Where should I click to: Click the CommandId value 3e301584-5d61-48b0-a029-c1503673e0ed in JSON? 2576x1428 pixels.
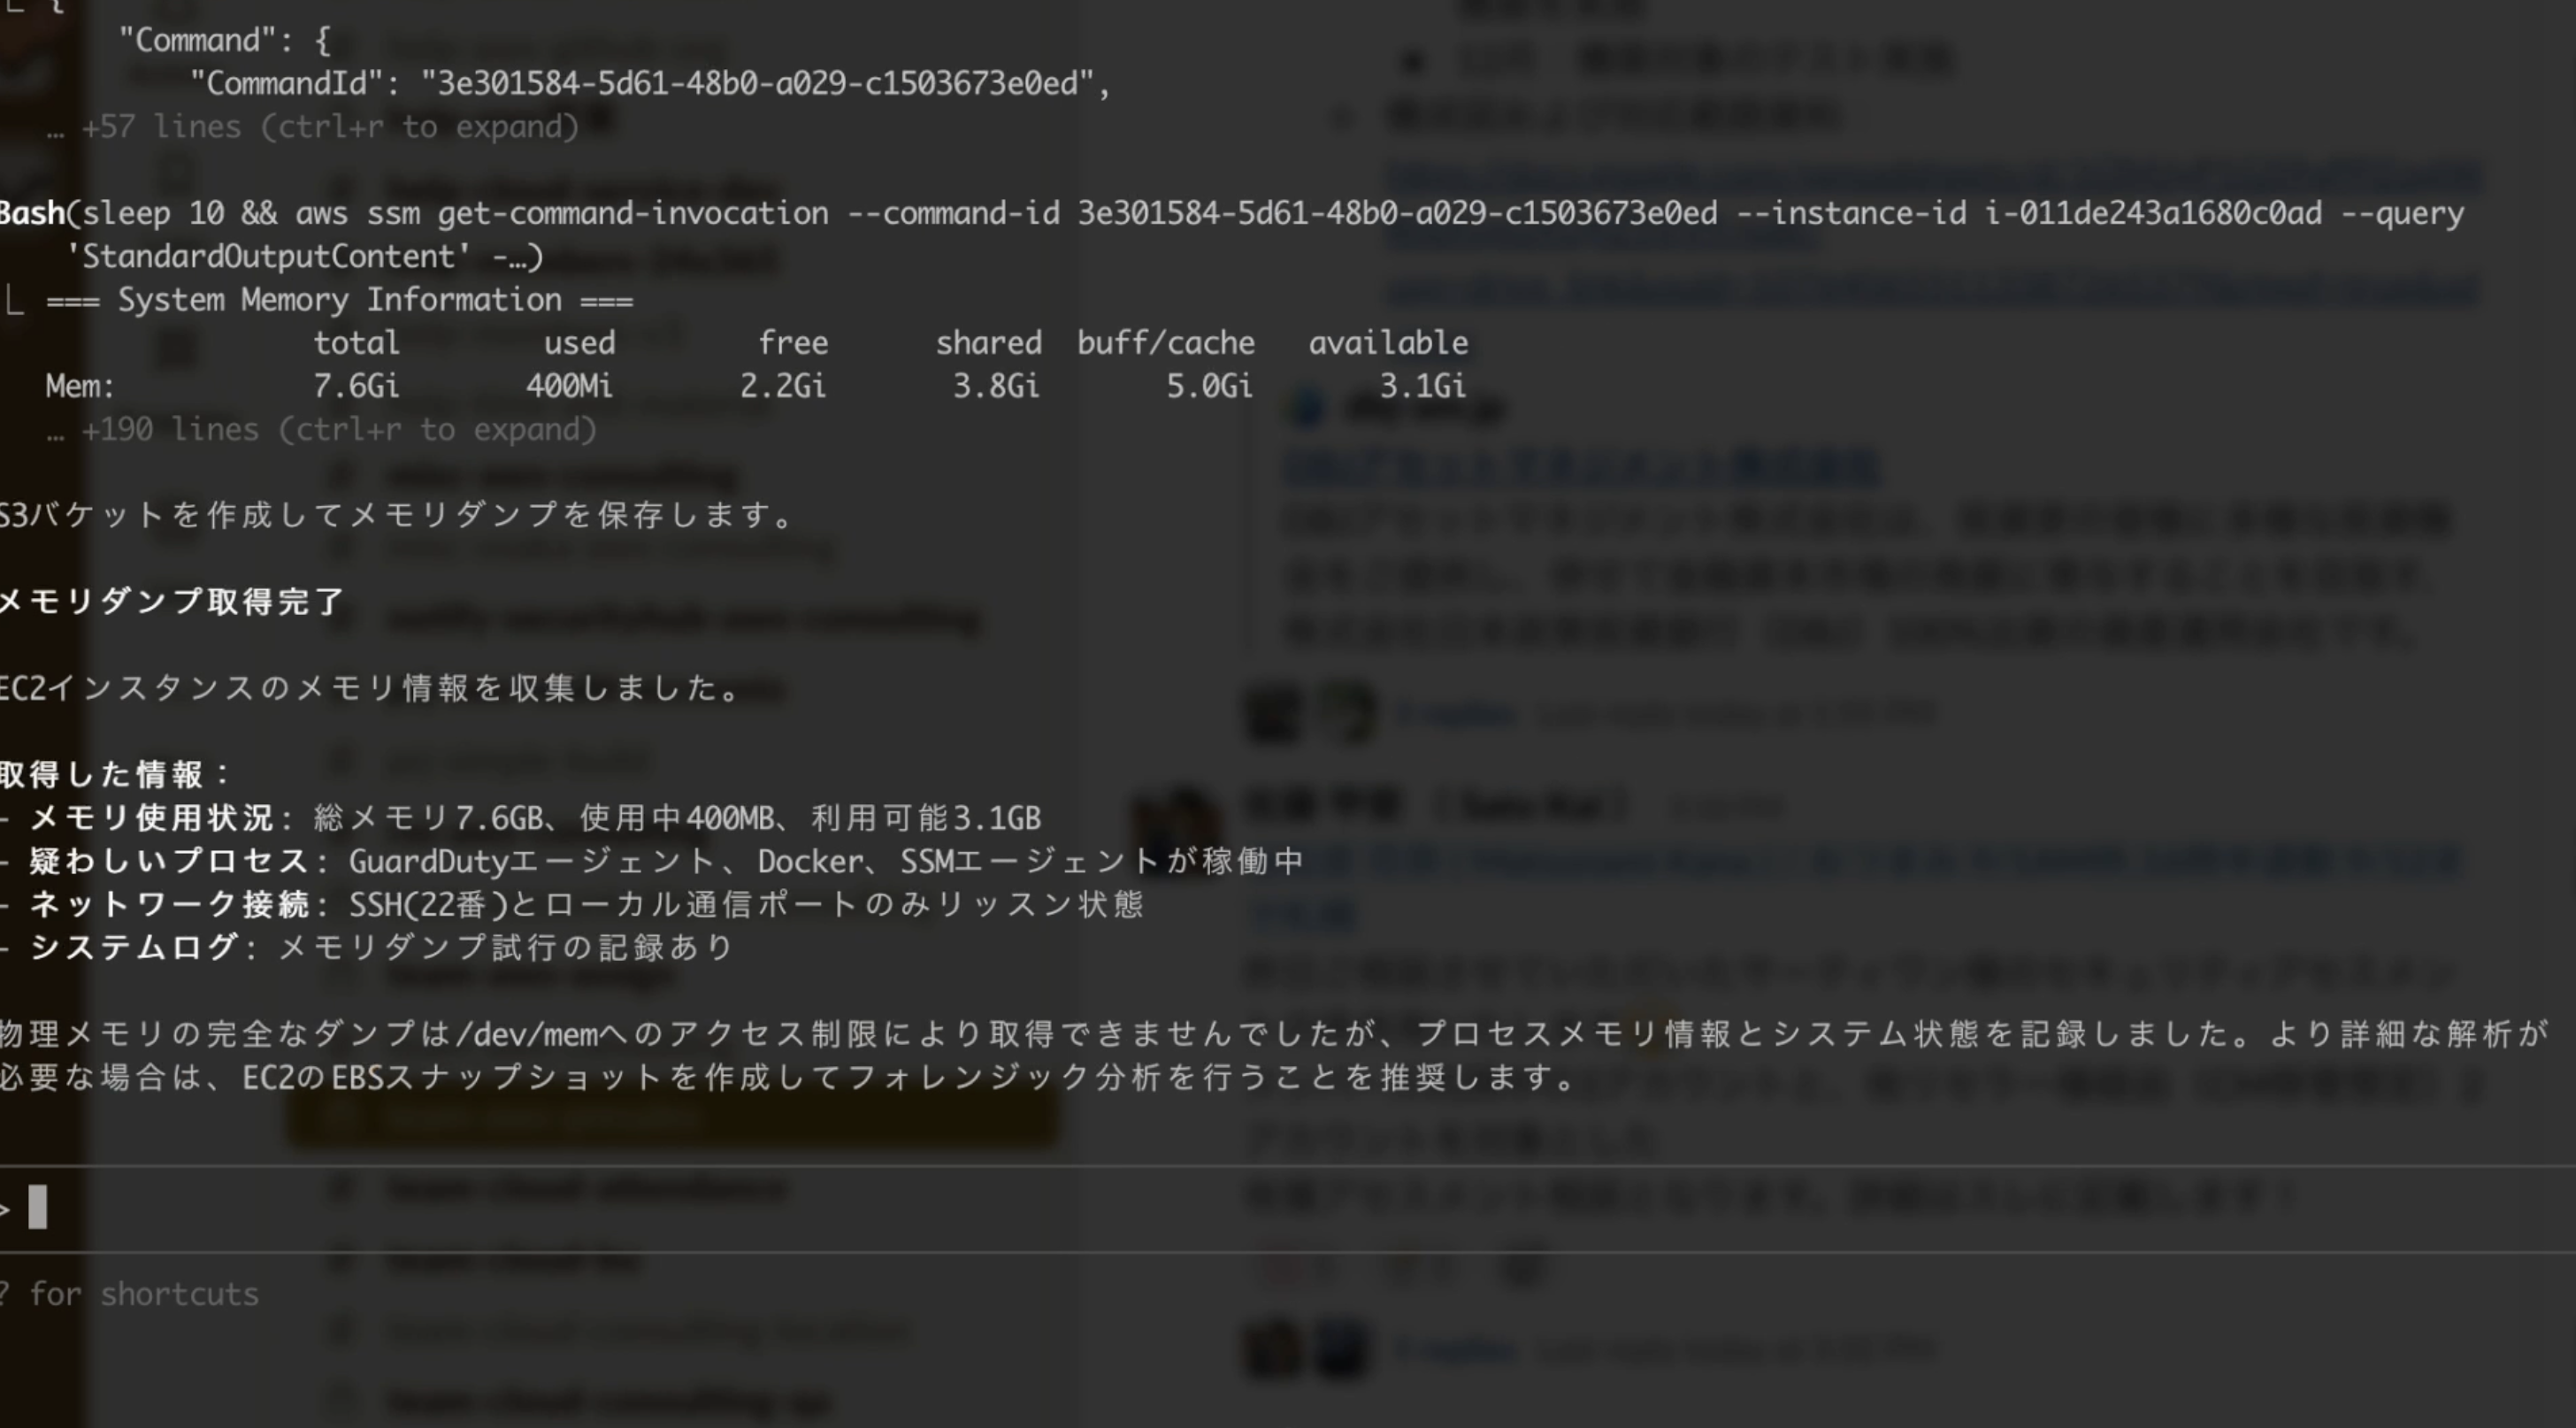click(757, 83)
